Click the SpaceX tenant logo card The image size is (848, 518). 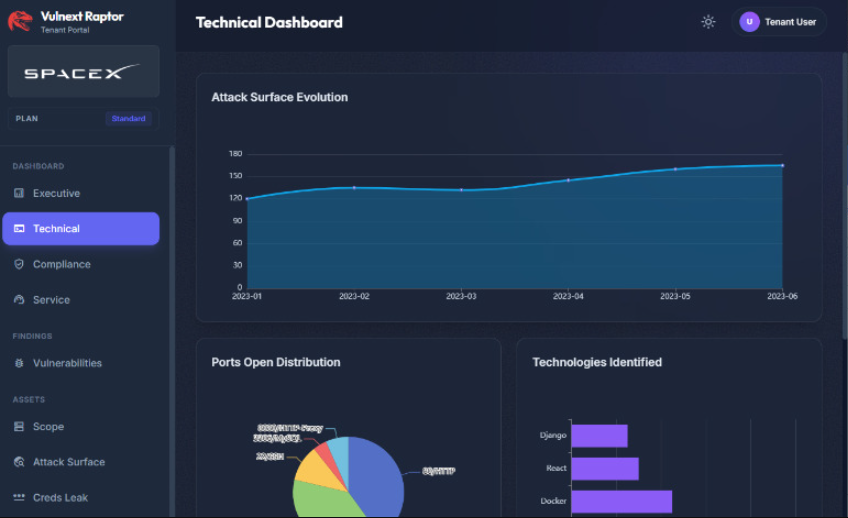pyautogui.click(x=83, y=71)
